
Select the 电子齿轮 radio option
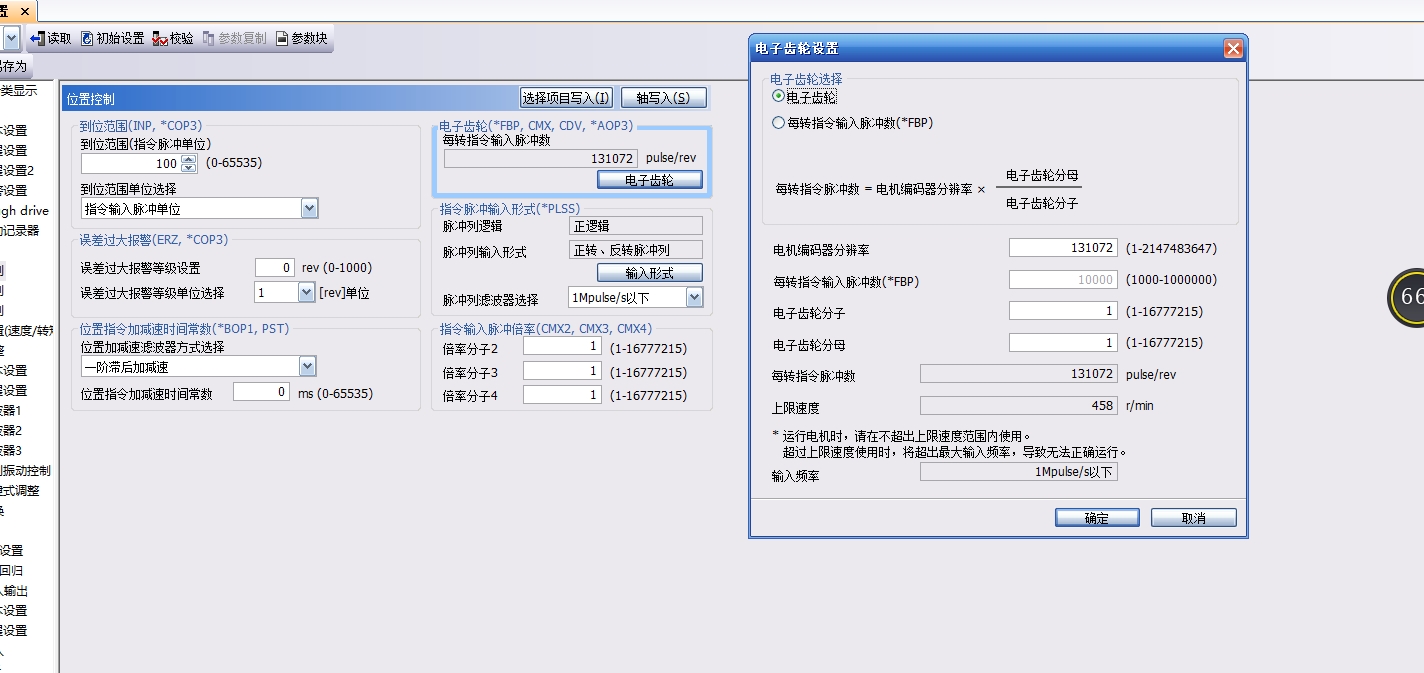[779, 97]
